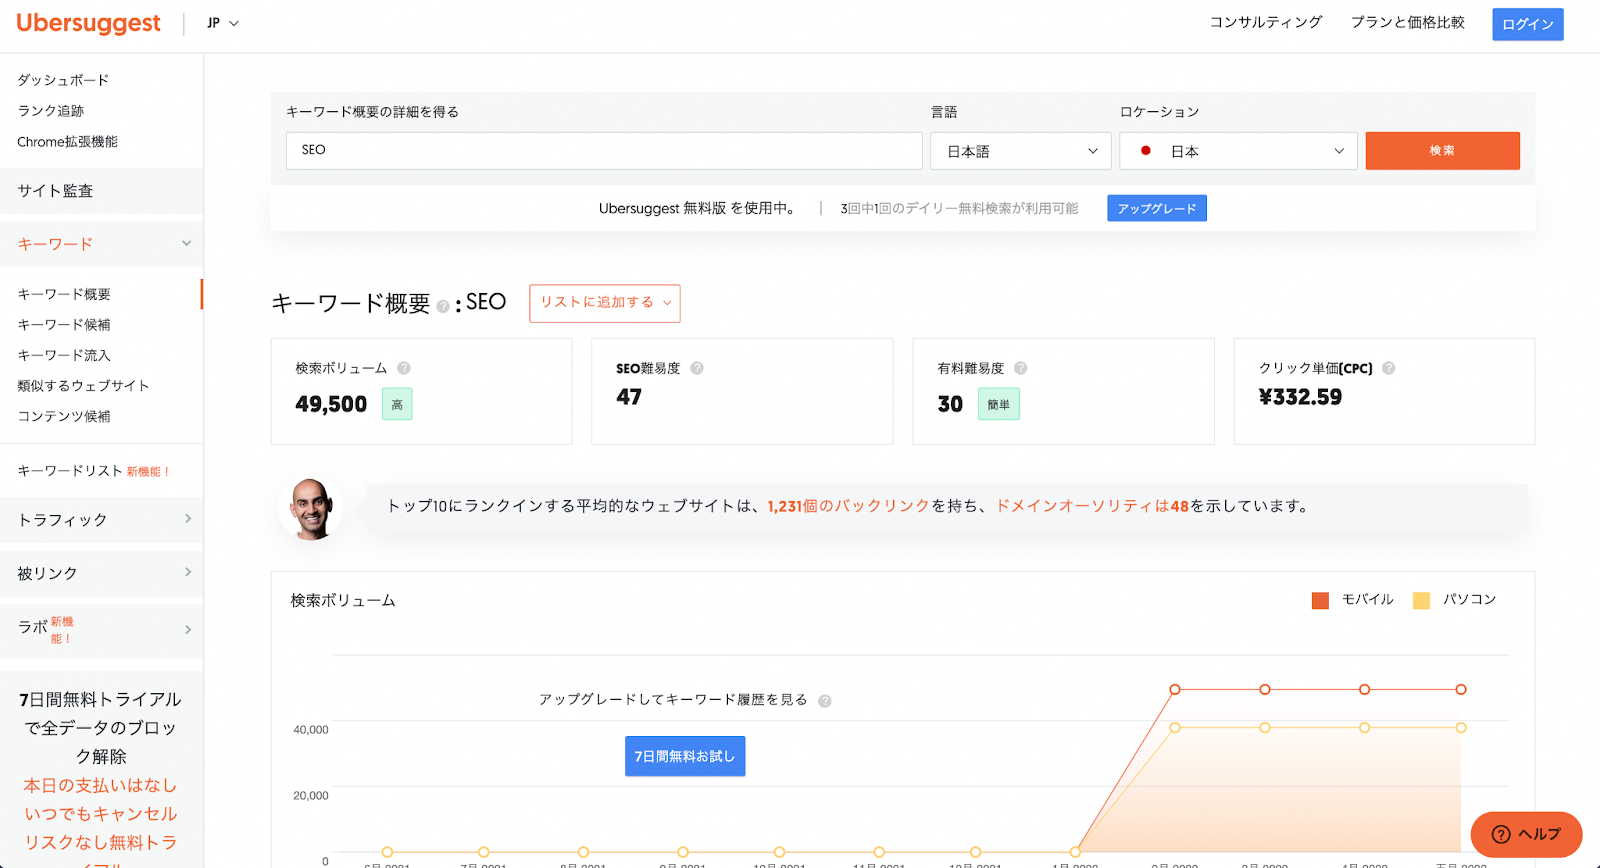Open キーワードリスト in sidebar

click(70, 471)
